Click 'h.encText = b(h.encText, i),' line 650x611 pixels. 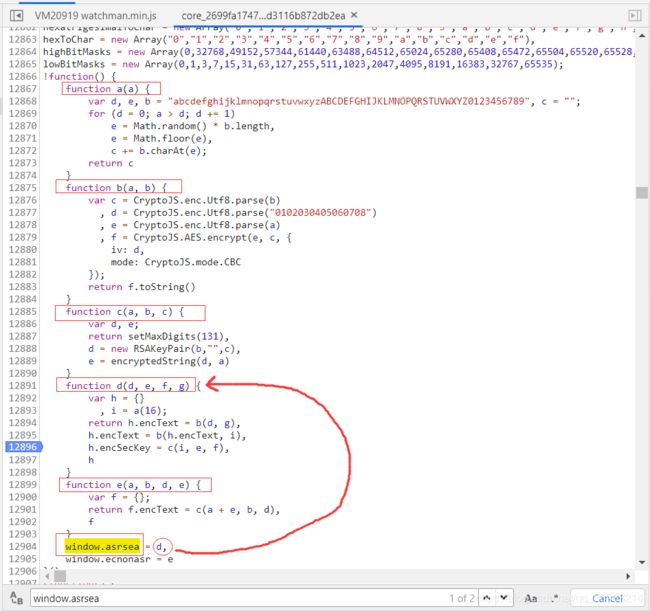click(167, 435)
